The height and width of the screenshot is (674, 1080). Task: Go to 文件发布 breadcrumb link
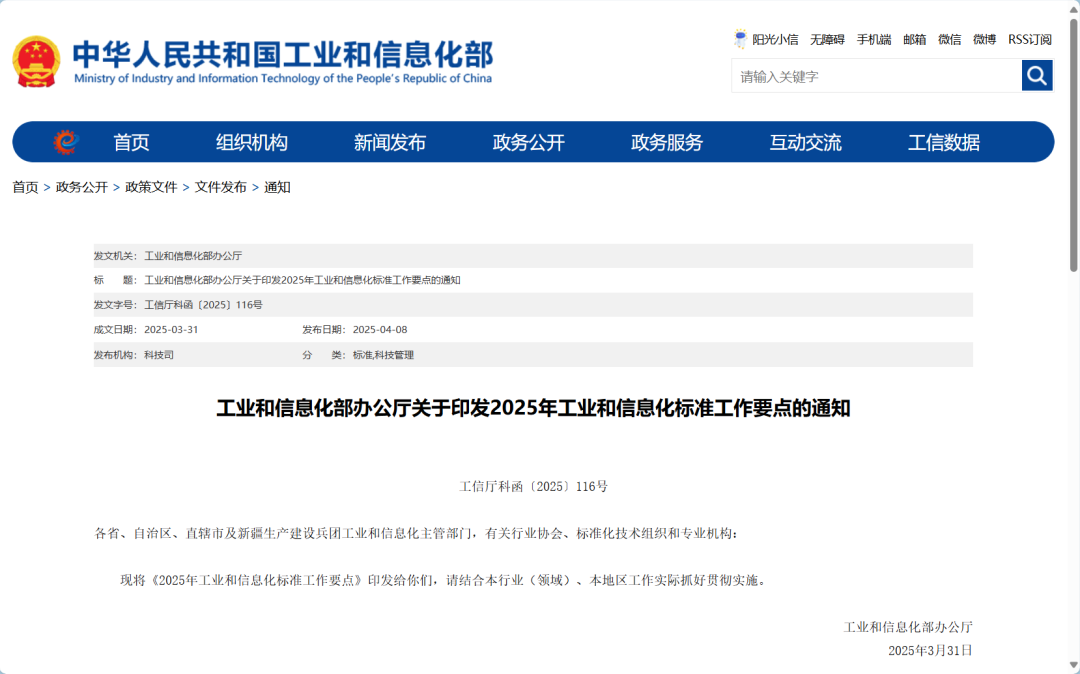pyautogui.click(x=220, y=187)
